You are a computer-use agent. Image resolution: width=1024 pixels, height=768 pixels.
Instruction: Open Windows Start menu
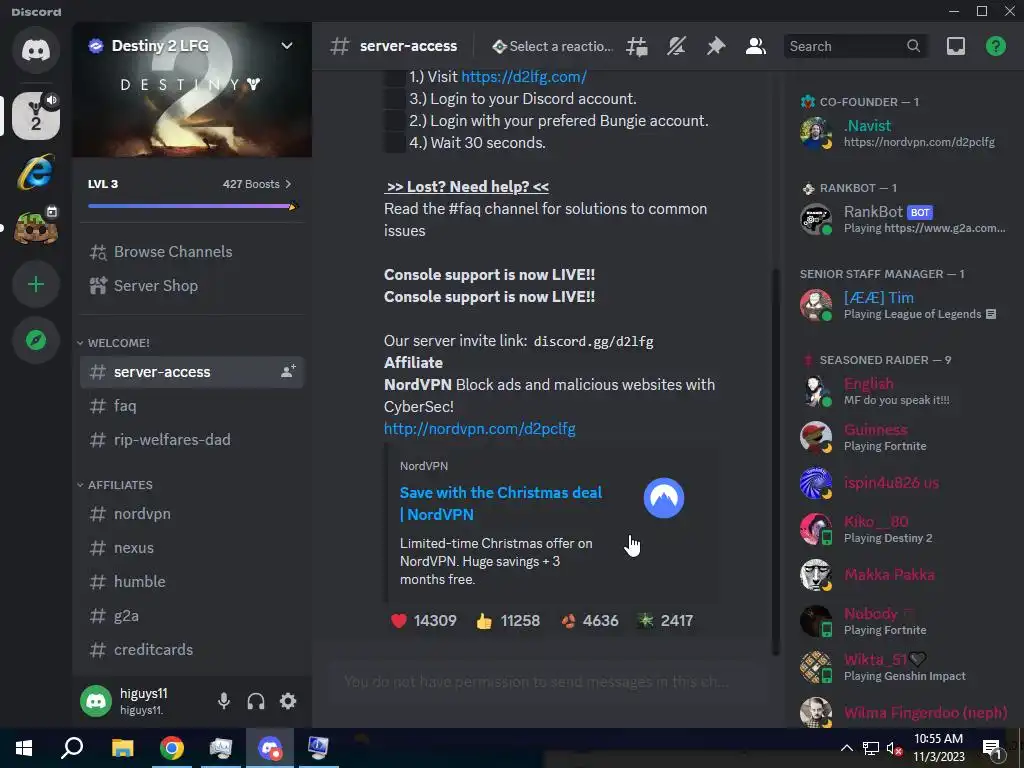[x=24, y=748]
